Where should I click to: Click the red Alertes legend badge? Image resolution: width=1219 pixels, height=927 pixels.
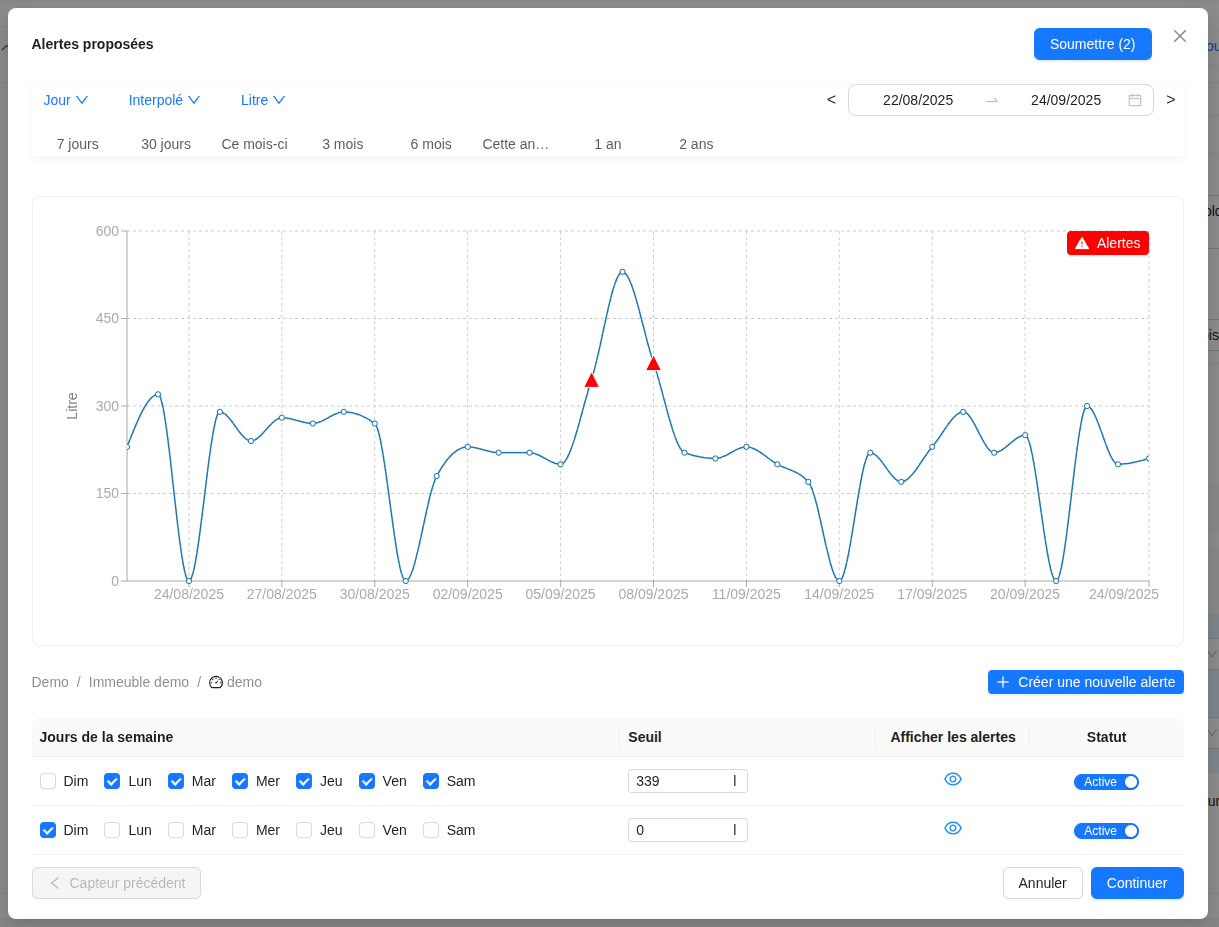pos(1107,243)
